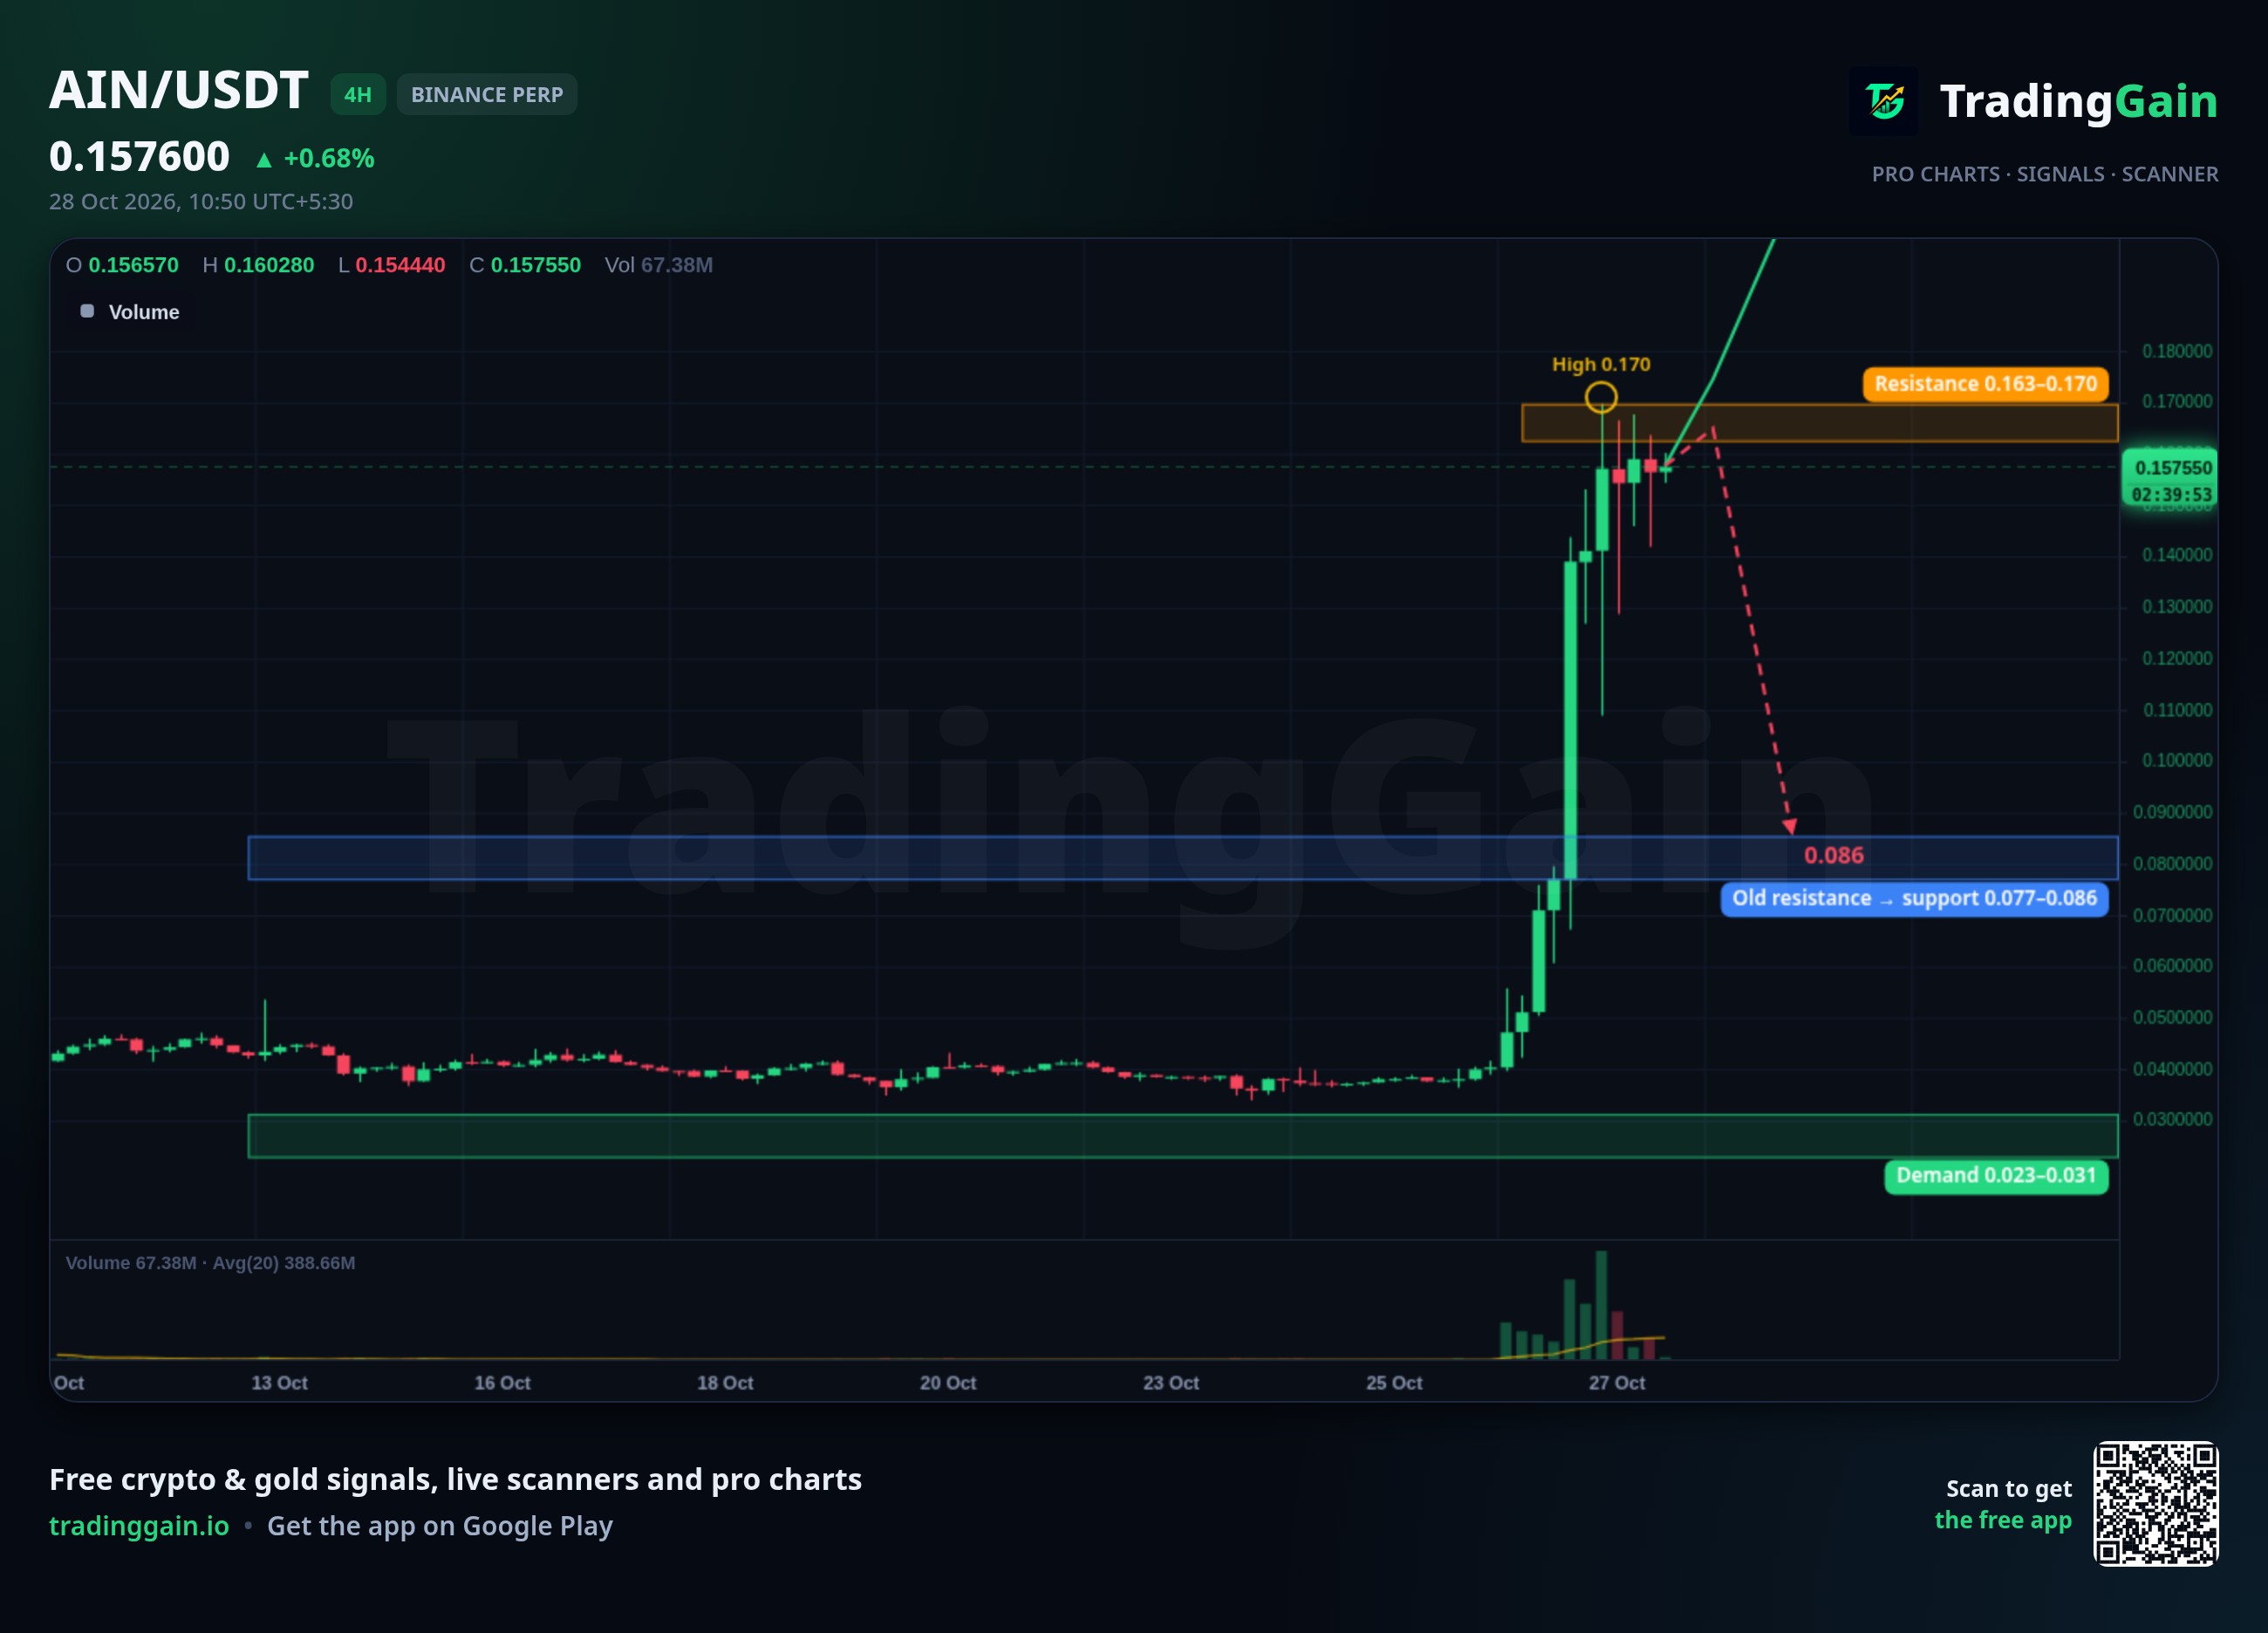
Task: Click the '16 Oct' date axis label
Action: 502,1383
